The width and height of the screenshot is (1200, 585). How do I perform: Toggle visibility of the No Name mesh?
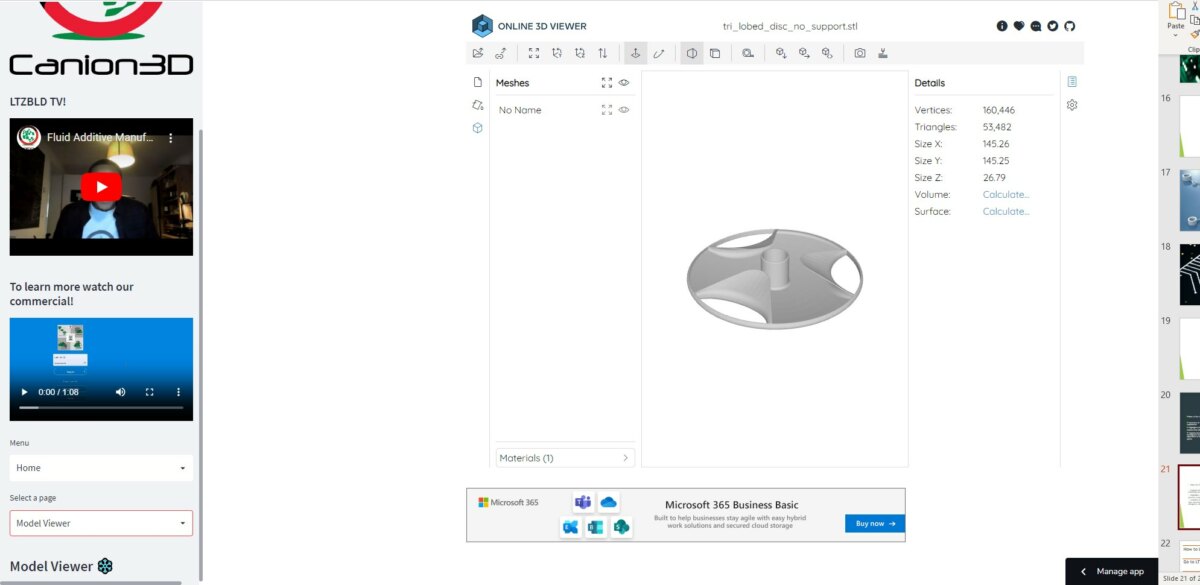coord(623,109)
